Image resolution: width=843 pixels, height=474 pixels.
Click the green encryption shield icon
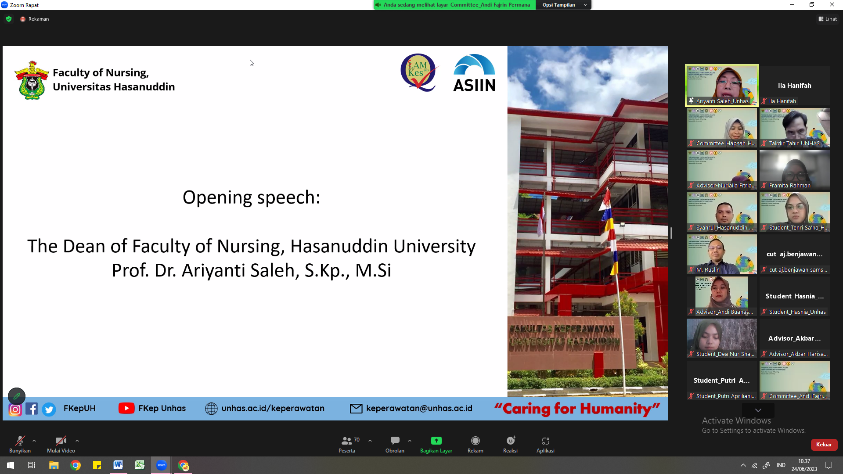click(x=9, y=18)
